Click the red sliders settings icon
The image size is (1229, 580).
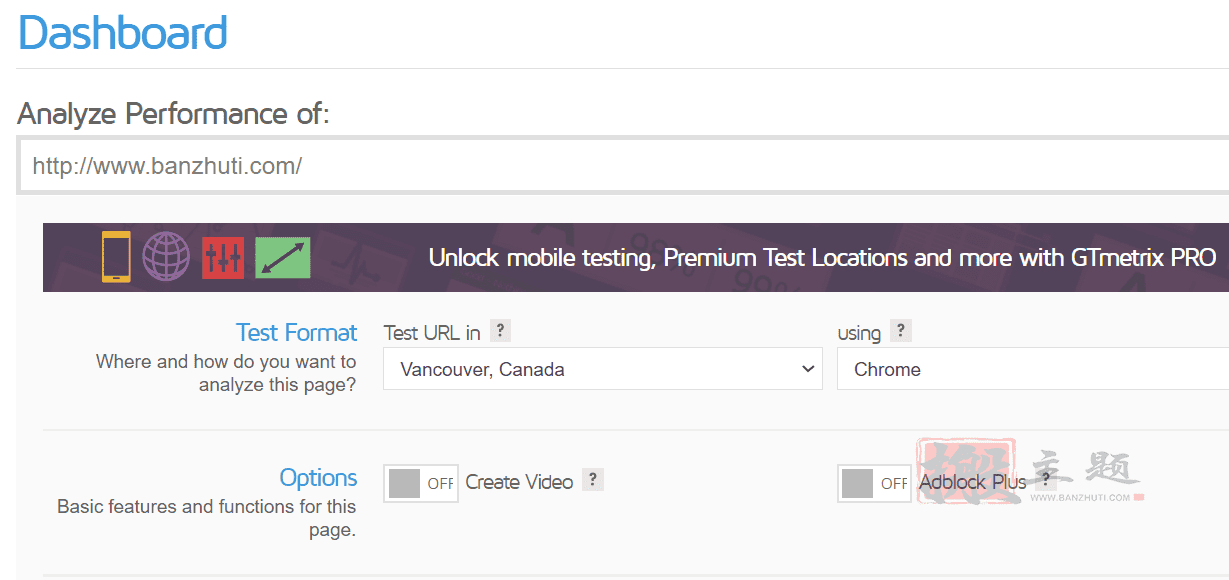coord(223,258)
